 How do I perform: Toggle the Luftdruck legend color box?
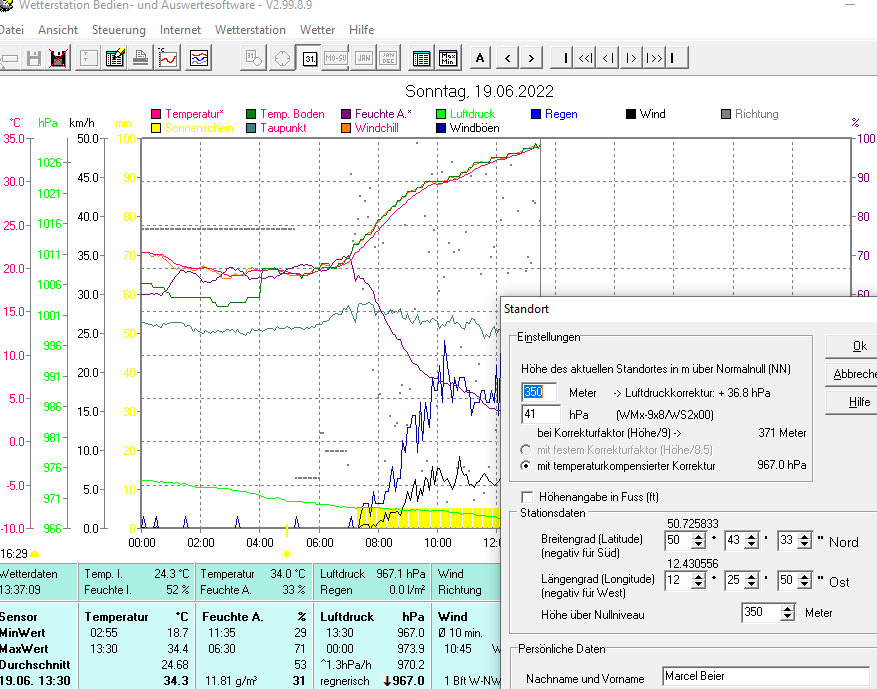(x=442, y=114)
